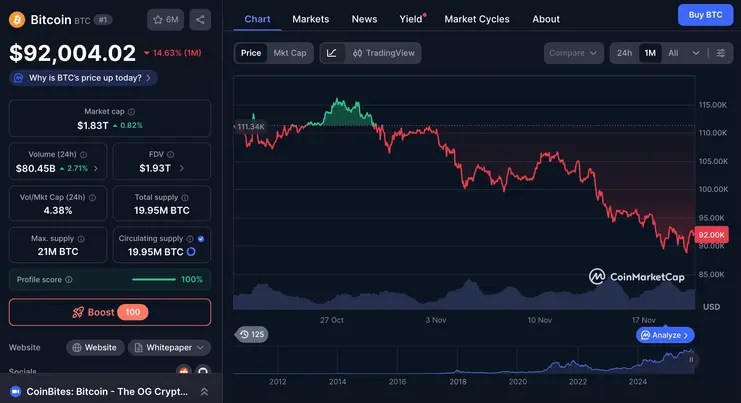Select the All time range
The width and height of the screenshot is (741, 403).
(673, 53)
